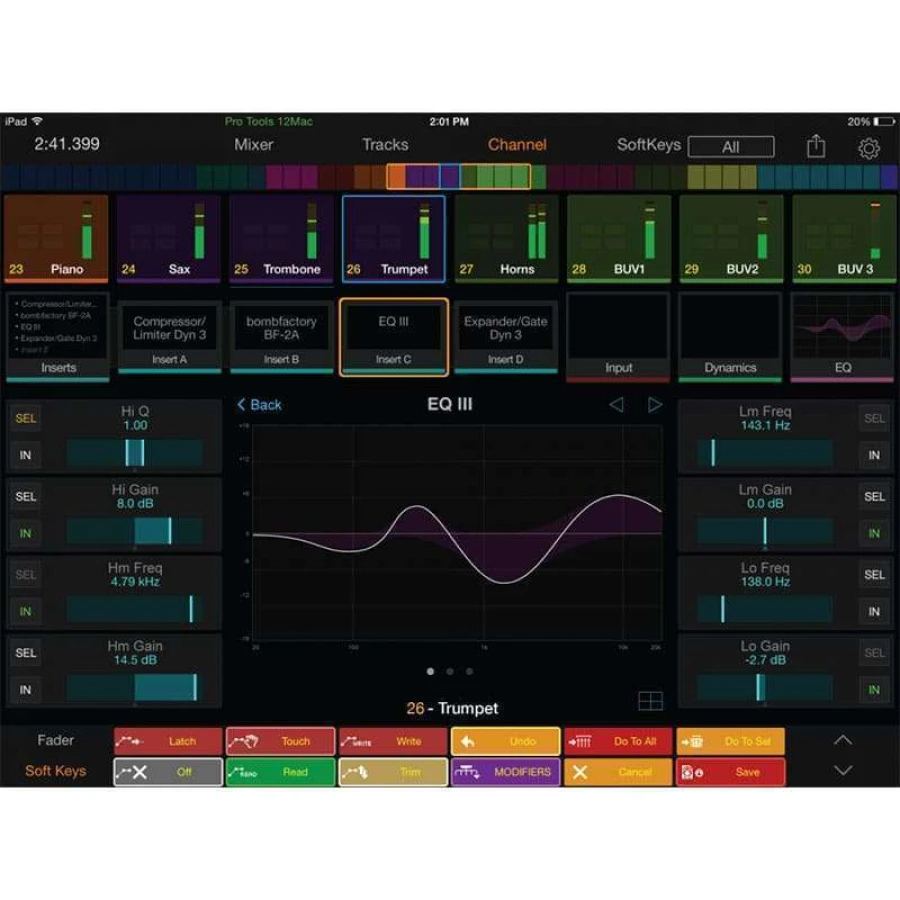
Task: Open the Dynamics tile
Action: click(730, 337)
